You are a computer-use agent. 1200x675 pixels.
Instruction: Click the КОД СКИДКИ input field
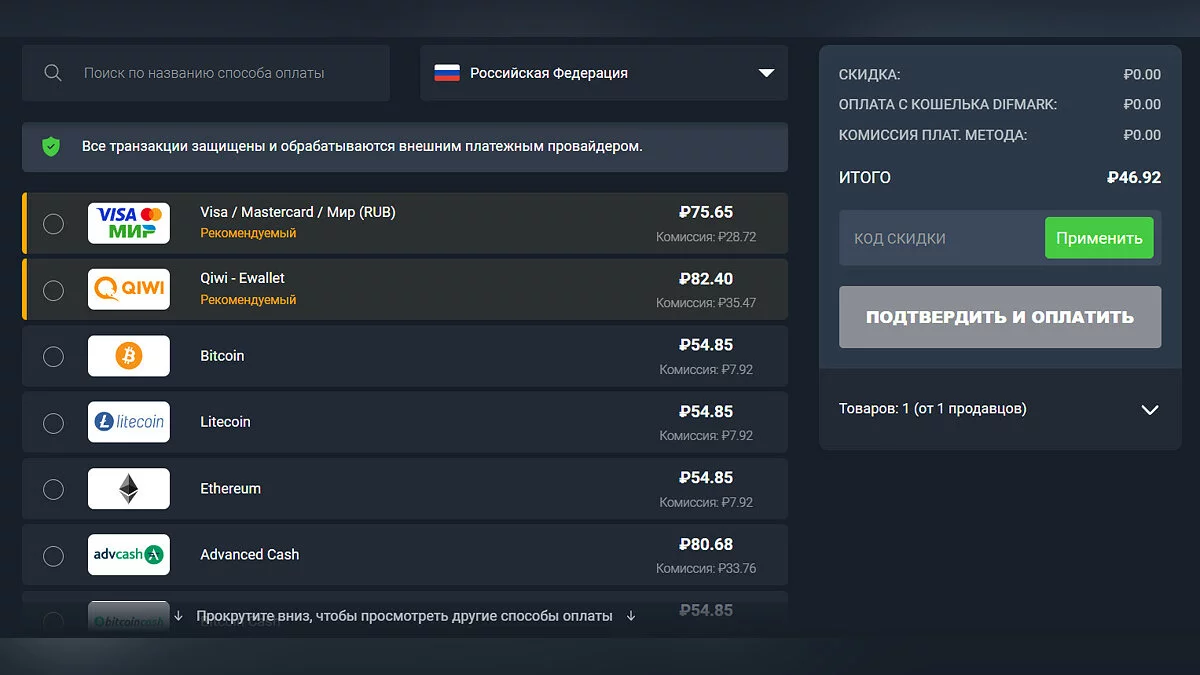pyautogui.click(x=940, y=239)
